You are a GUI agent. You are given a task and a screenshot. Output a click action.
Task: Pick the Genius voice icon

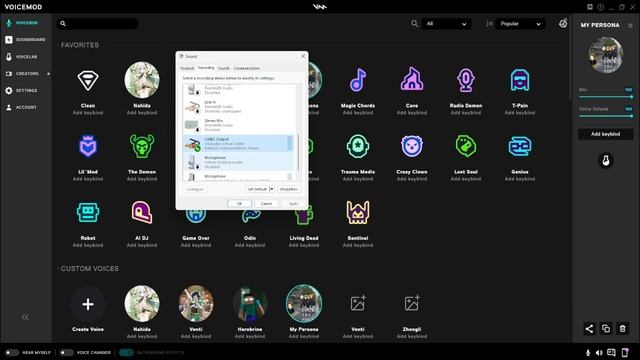tap(520, 146)
